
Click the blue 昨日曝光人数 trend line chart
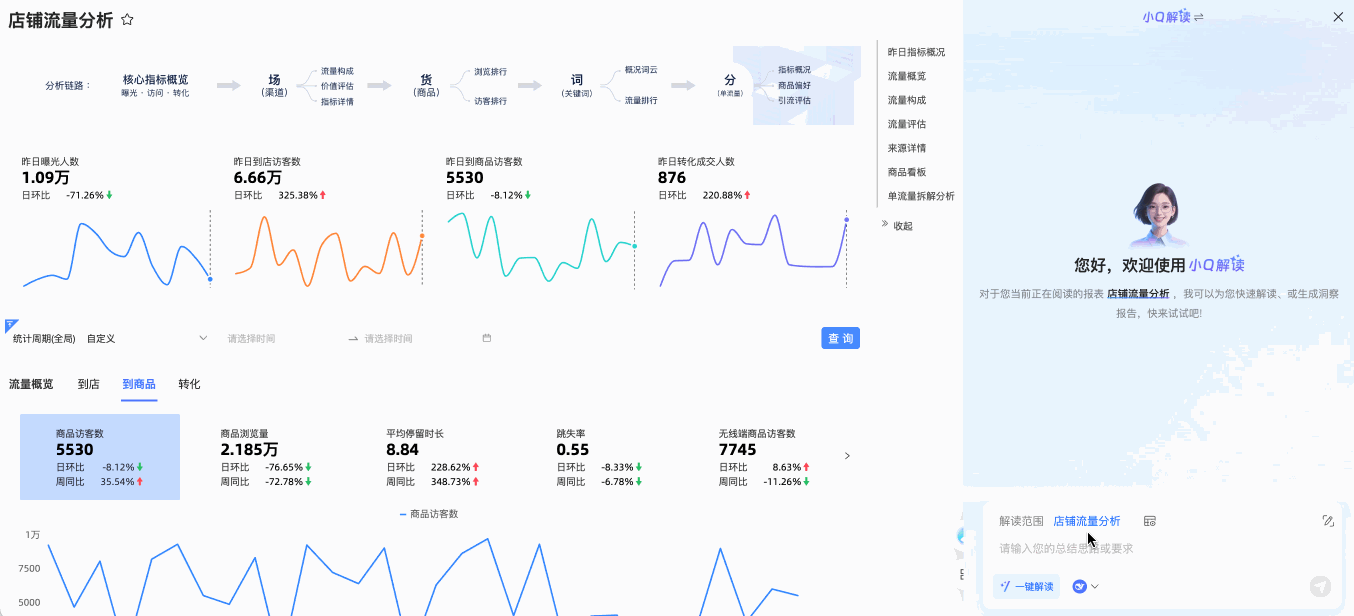pyautogui.click(x=116, y=254)
